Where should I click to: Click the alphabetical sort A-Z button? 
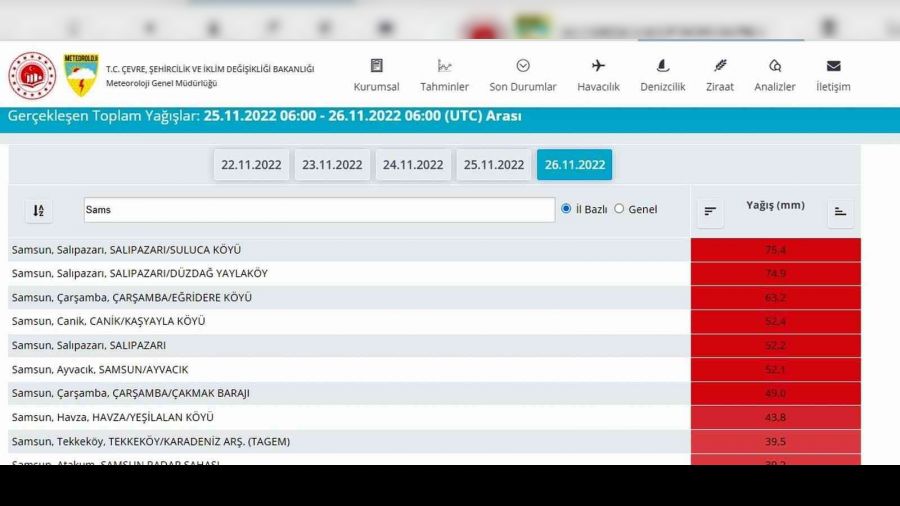pos(39,210)
